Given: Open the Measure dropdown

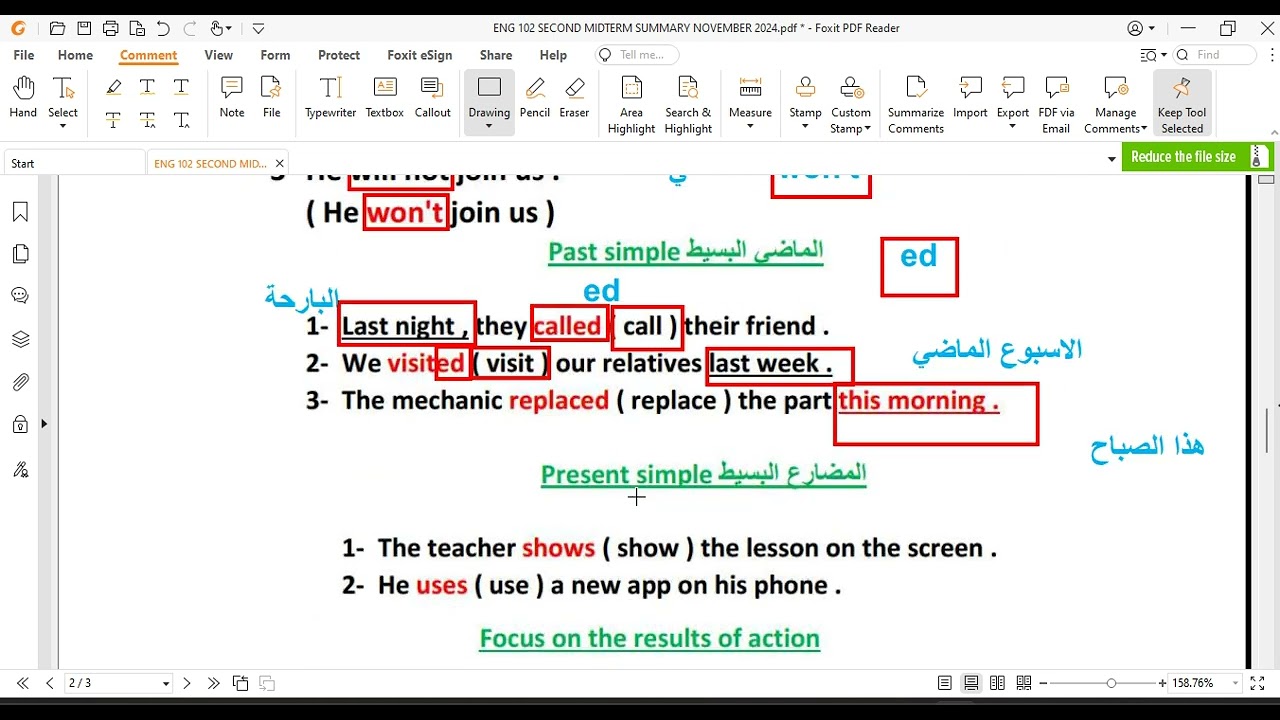Looking at the screenshot, I should coord(750,126).
